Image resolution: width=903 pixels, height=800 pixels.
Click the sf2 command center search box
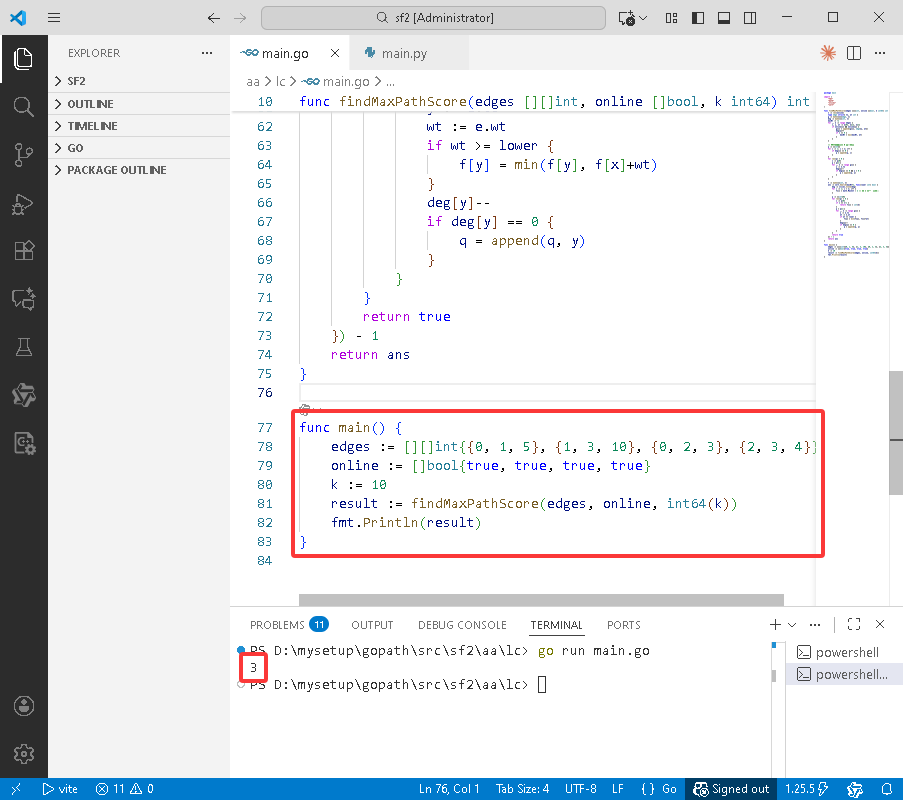pos(433,18)
